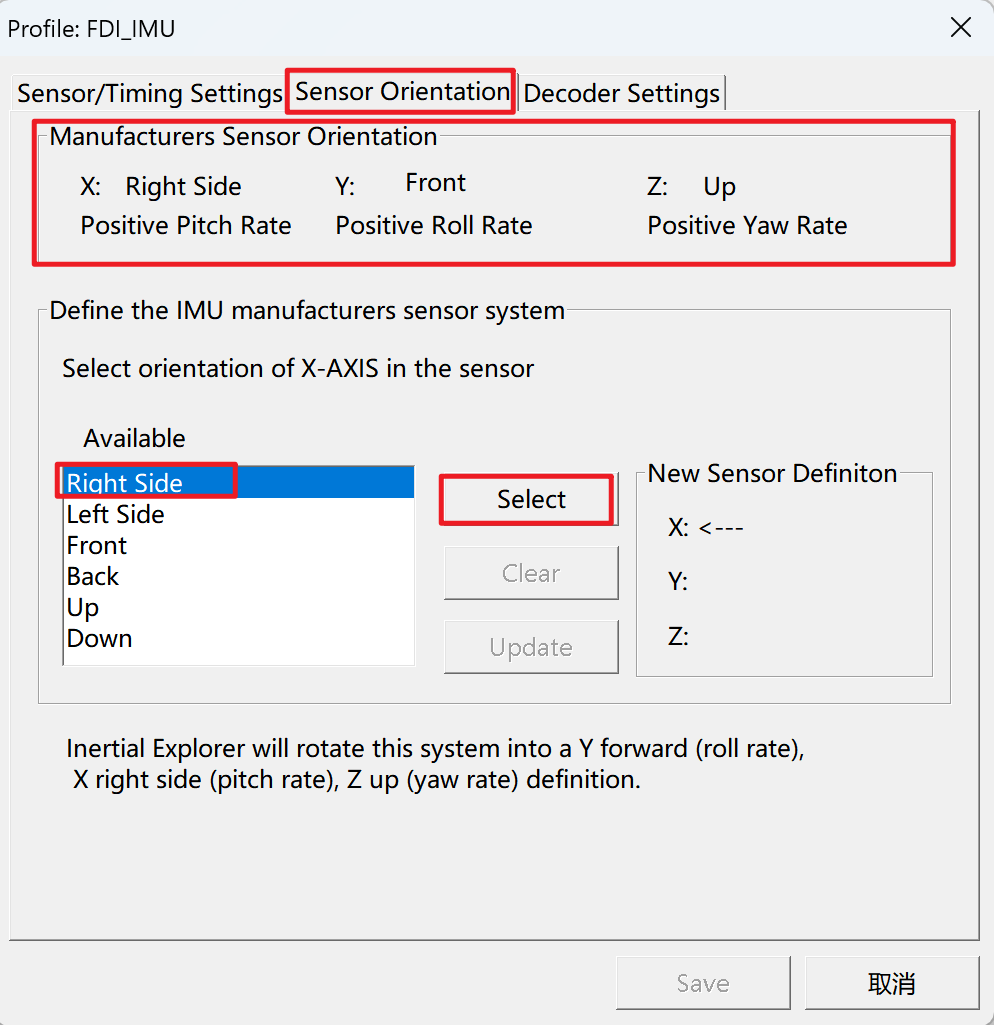
Task: Click the Positive Pitch Rate label
Action: [x=186, y=226]
